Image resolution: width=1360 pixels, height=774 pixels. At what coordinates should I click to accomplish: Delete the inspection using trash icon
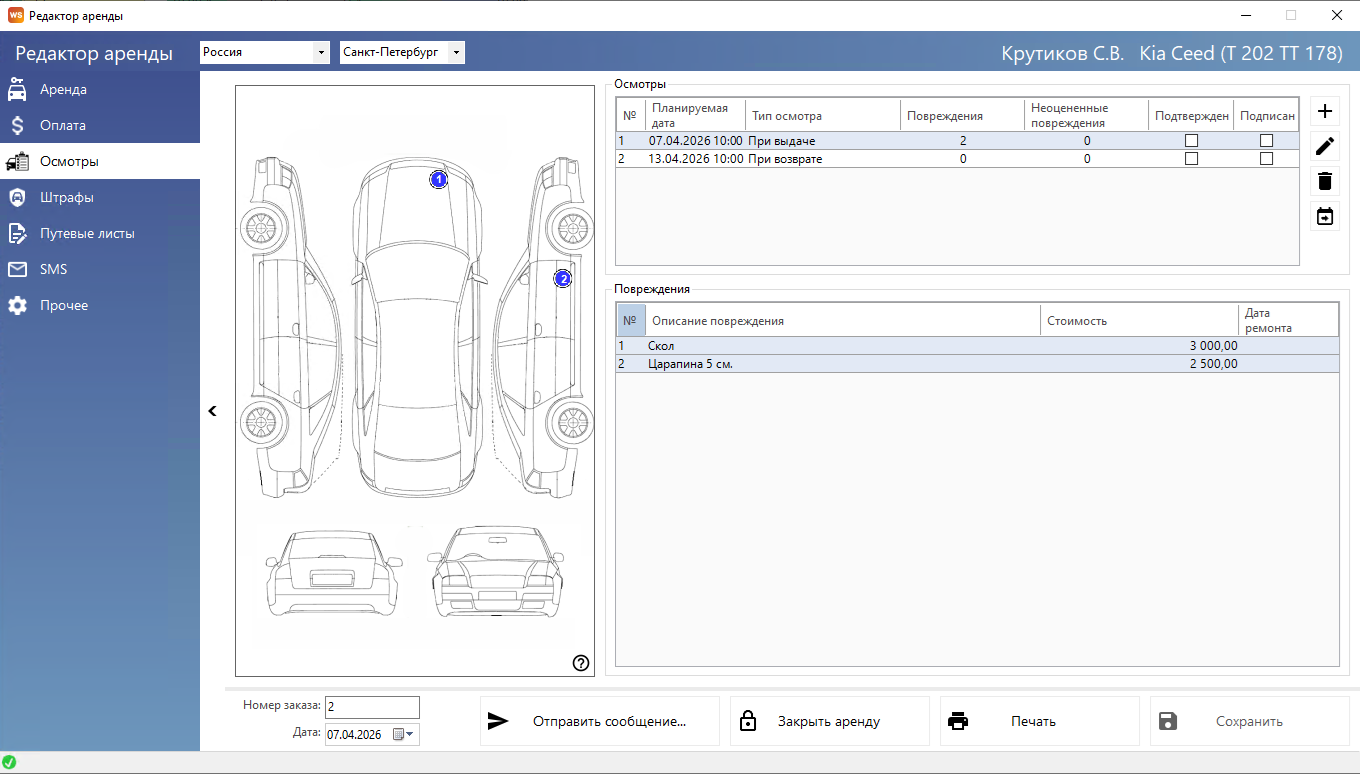coord(1325,181)
